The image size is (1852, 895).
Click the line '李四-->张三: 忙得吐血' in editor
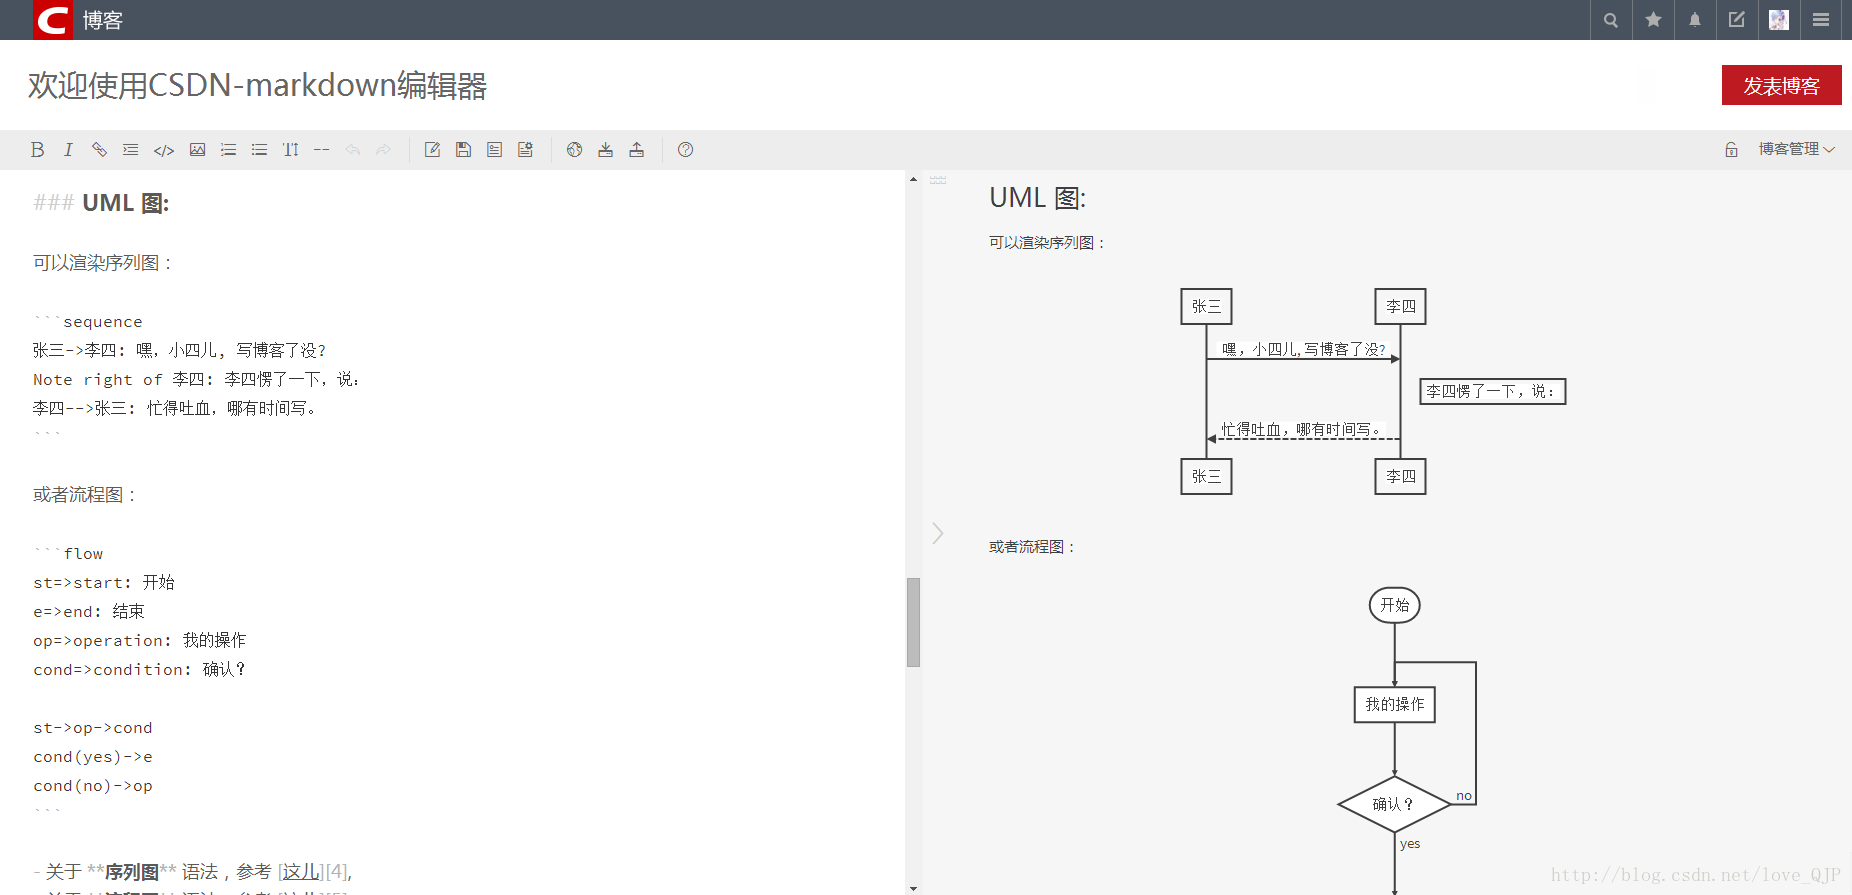pos(176,409)
